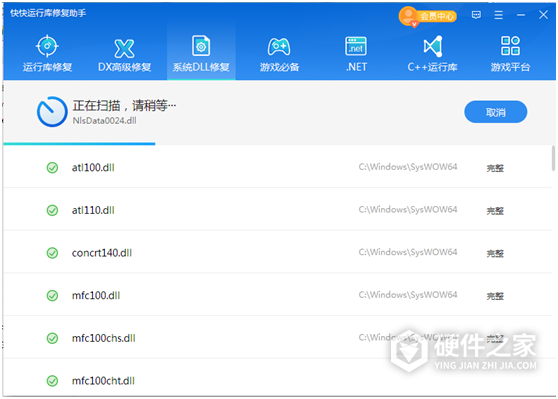
Task: Click the SysWOW64 path of atl100.dll
Action: tap(408, 167)
